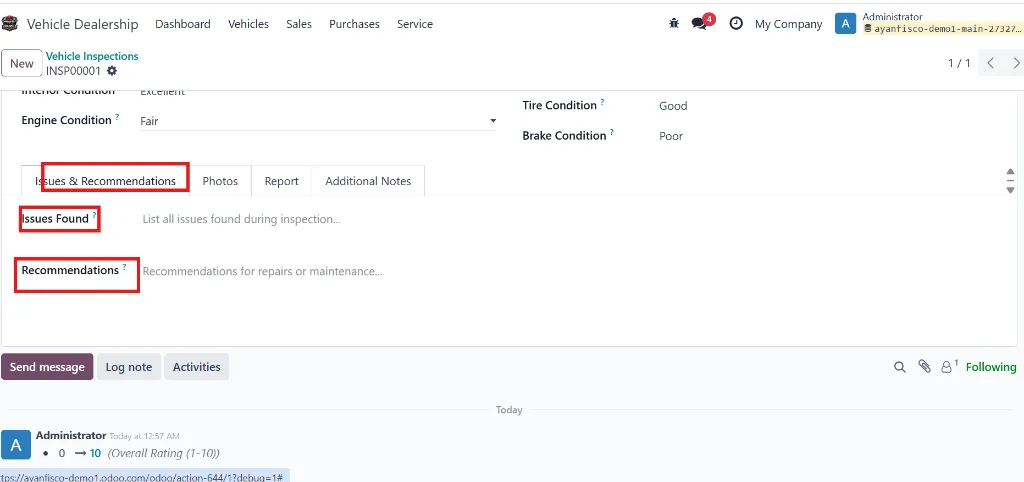This screenshot has width=1024, height=482.
Task: Click the scroll down arrow beside form
Action: 1010,189
